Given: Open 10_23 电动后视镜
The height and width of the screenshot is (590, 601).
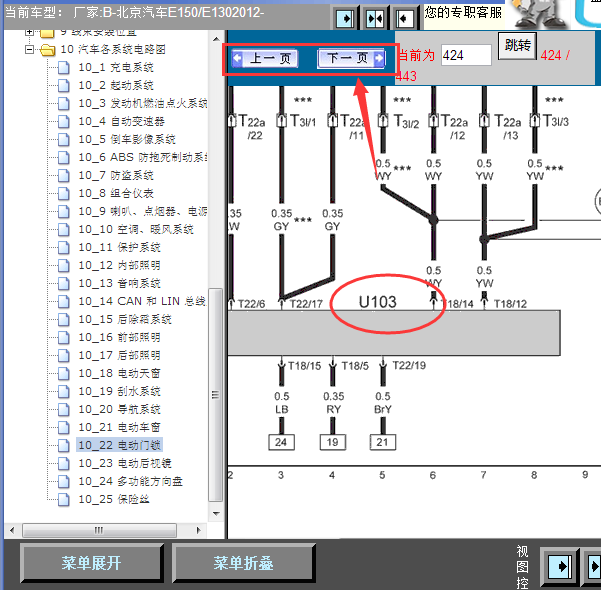Looking at the screenshot, I should [x=125, y=463].
